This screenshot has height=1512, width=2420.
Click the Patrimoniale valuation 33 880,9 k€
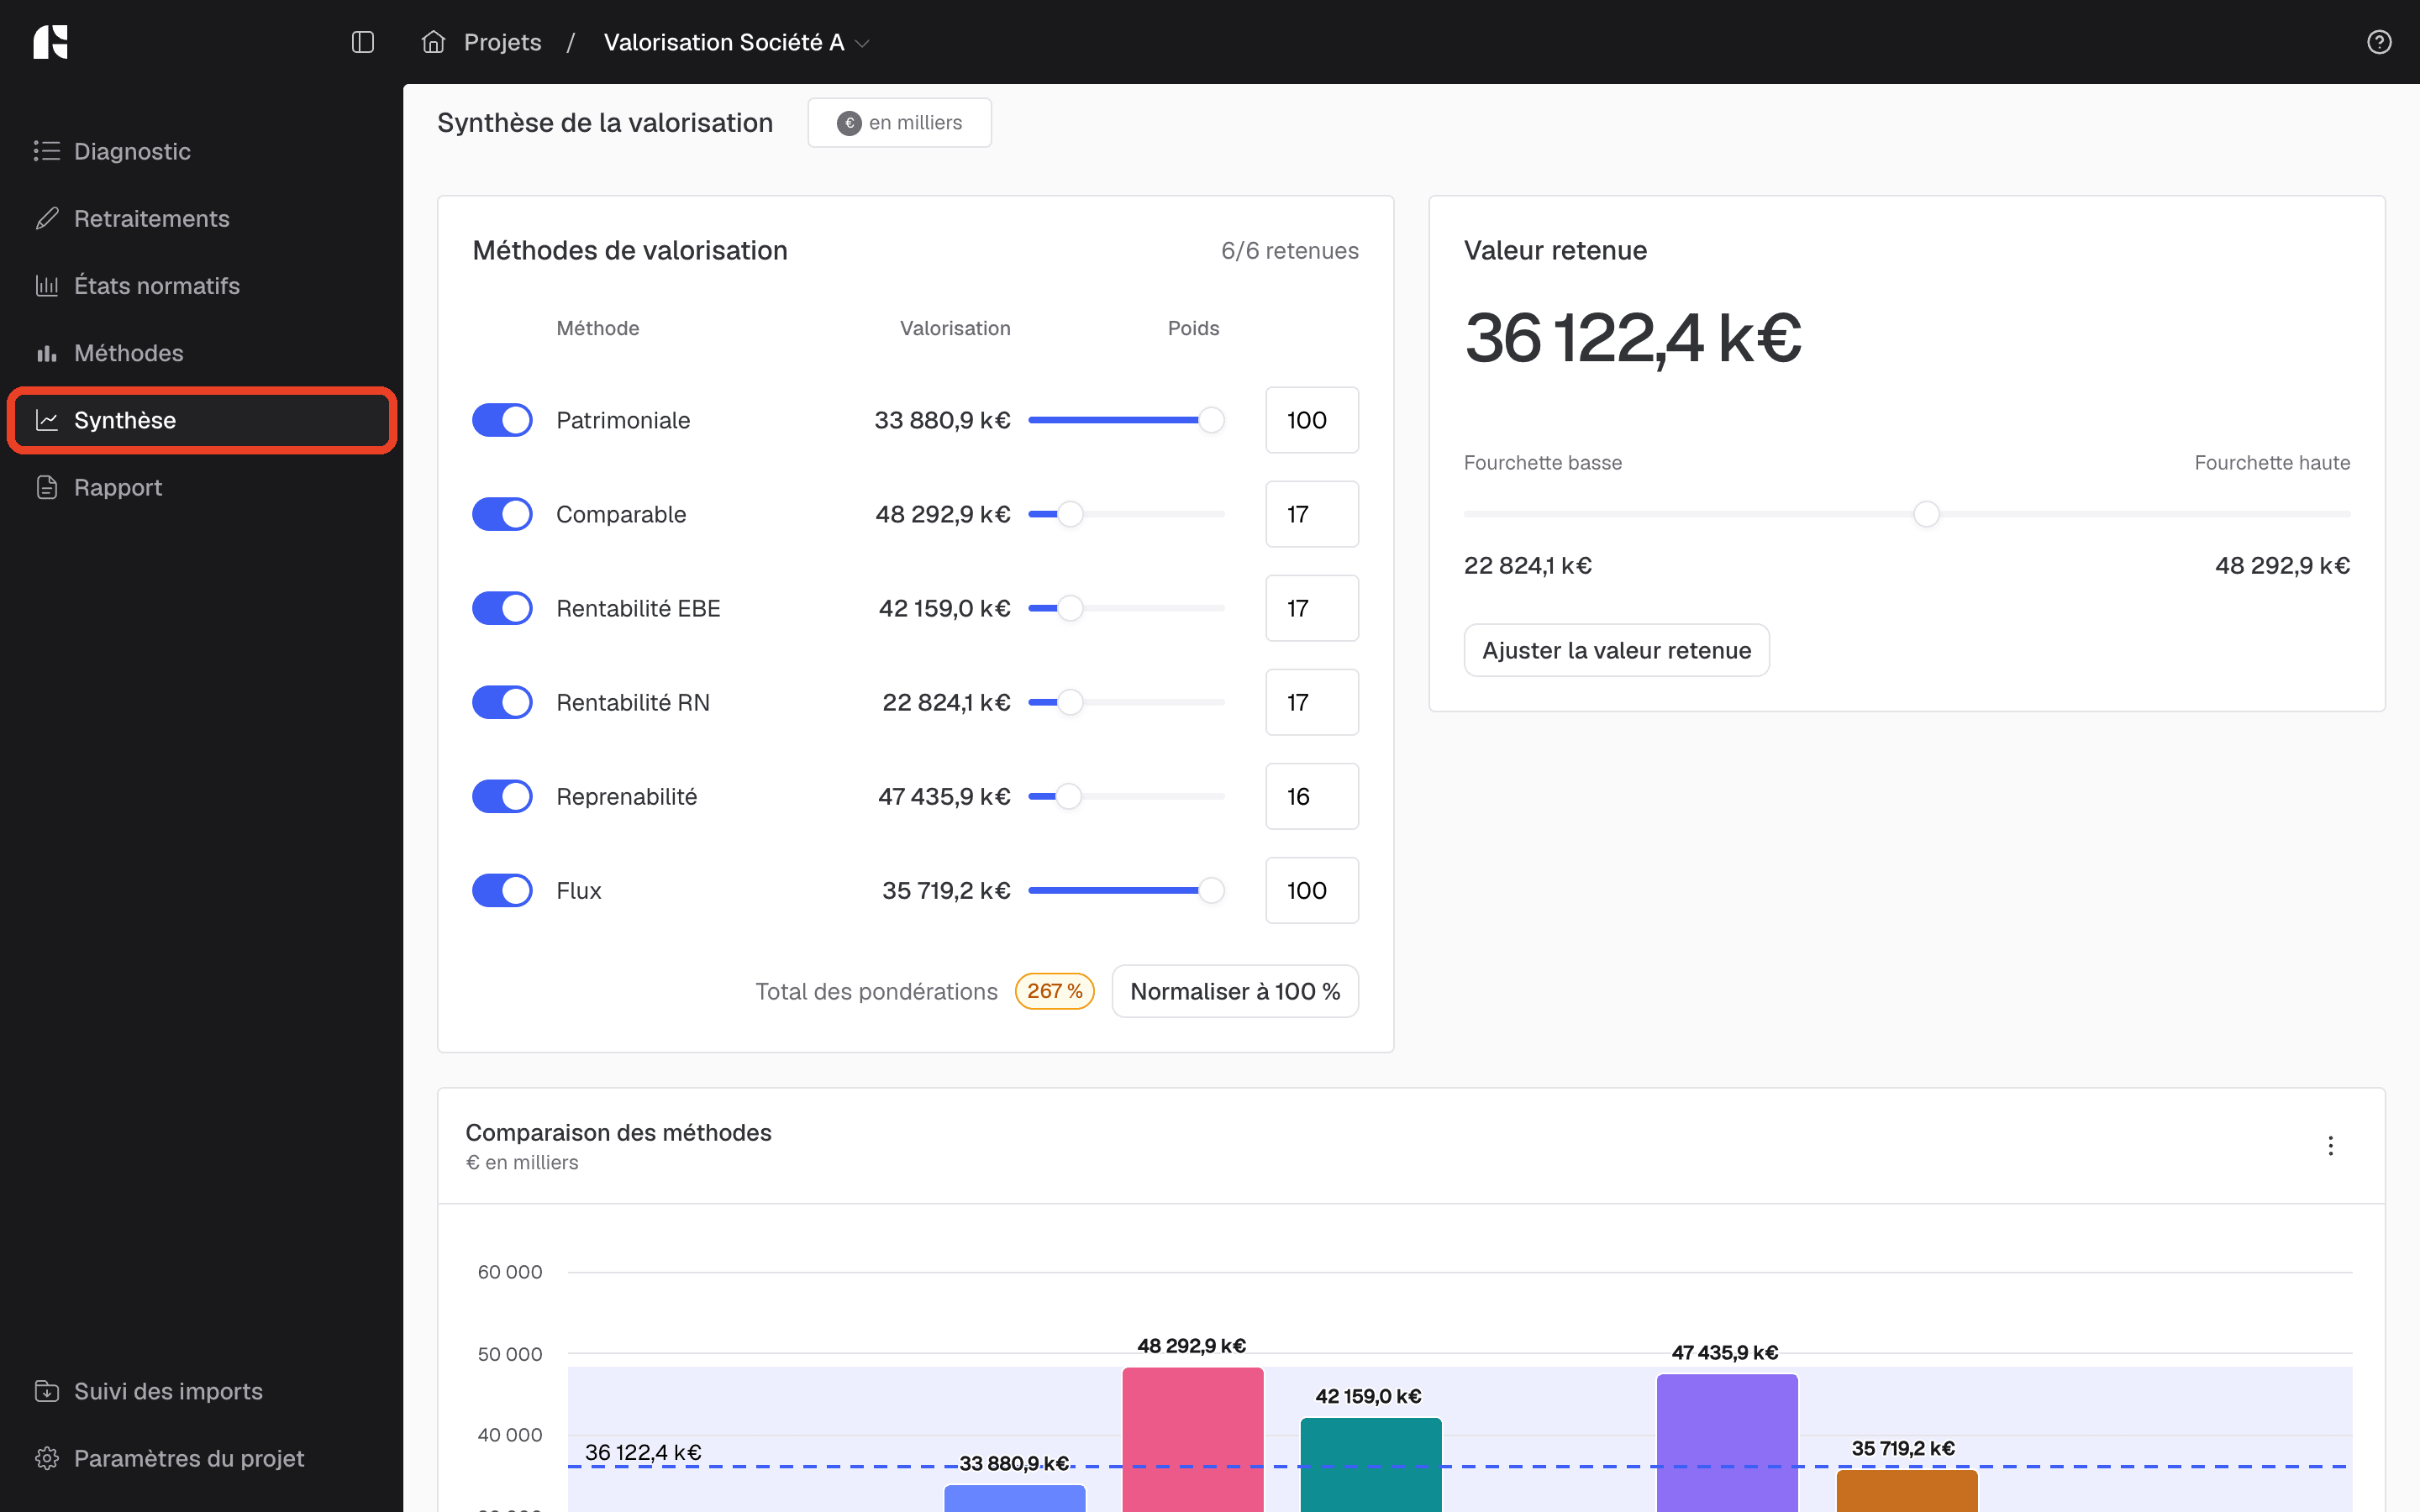(x=942, y=420)
